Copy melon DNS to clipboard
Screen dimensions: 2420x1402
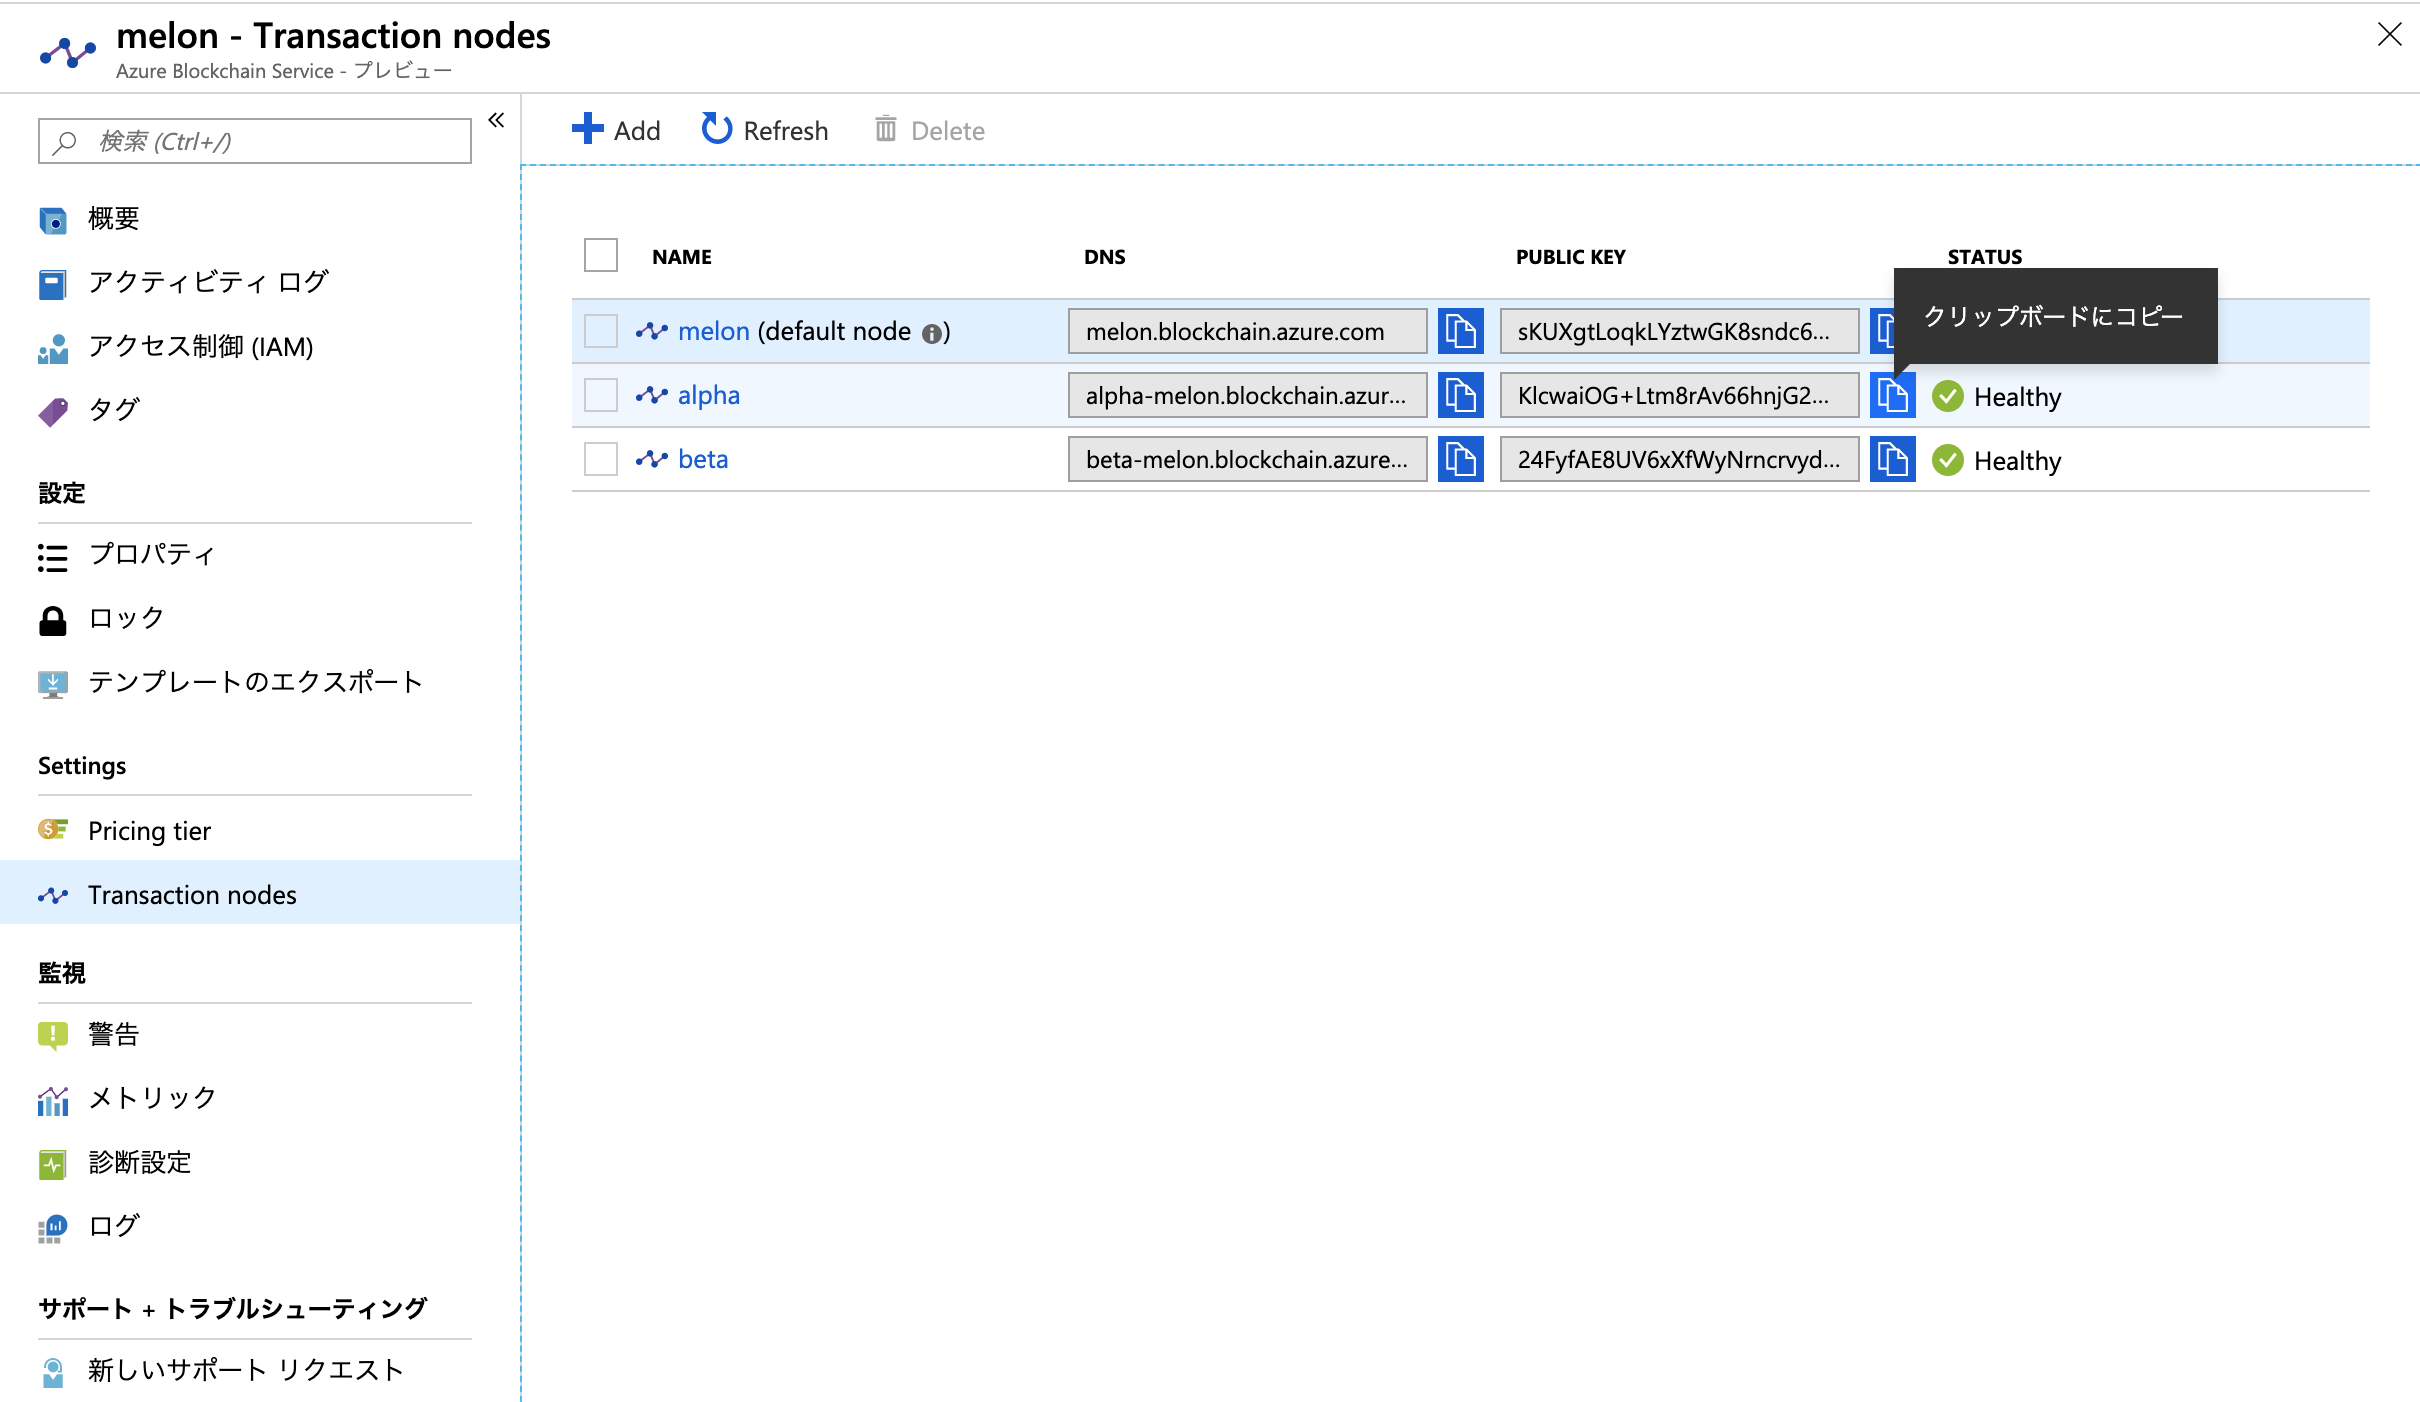(1460, 331)
